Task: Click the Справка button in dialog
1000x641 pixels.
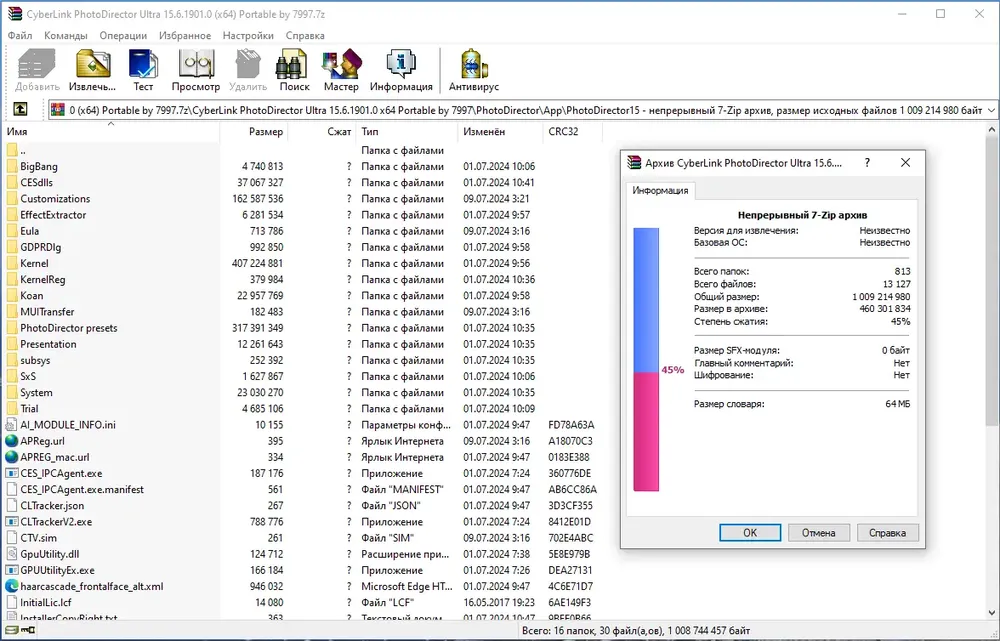Action: click(x=887, y=533)
